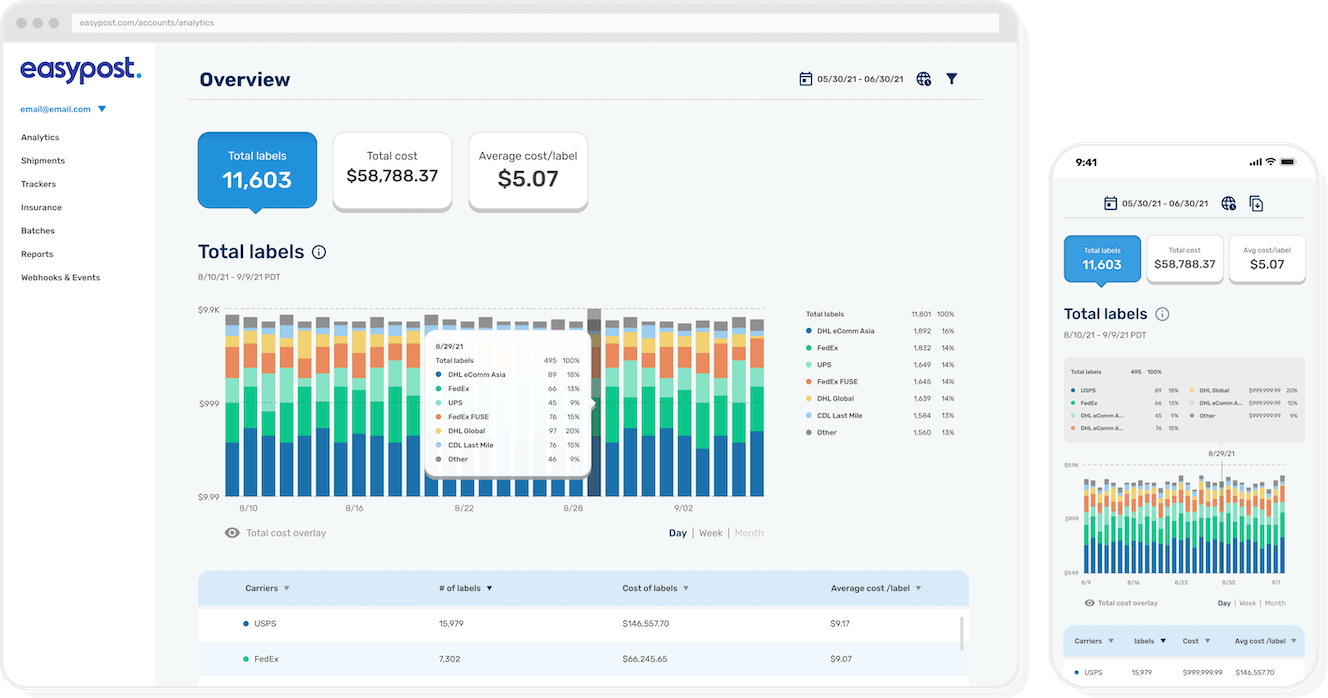Open Batches in the sidebar
This screenshot has height=698, width=1328.
point(38,231)
